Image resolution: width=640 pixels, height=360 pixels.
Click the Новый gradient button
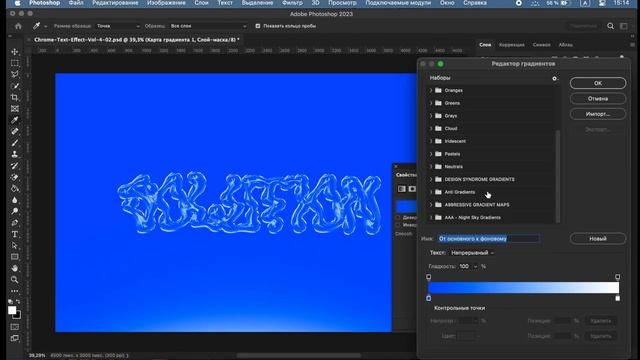598,238
